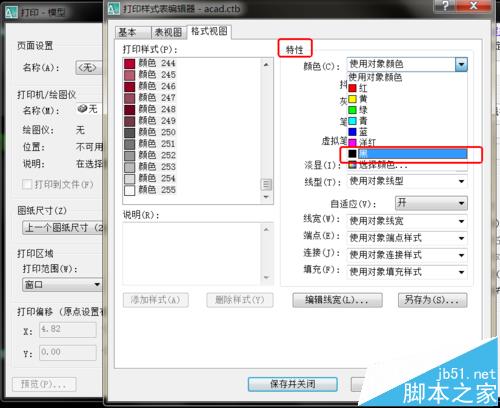Choose yellow (黄) in the color list
The height and width of the screenshot is (408, 500).
click(407, 99)
